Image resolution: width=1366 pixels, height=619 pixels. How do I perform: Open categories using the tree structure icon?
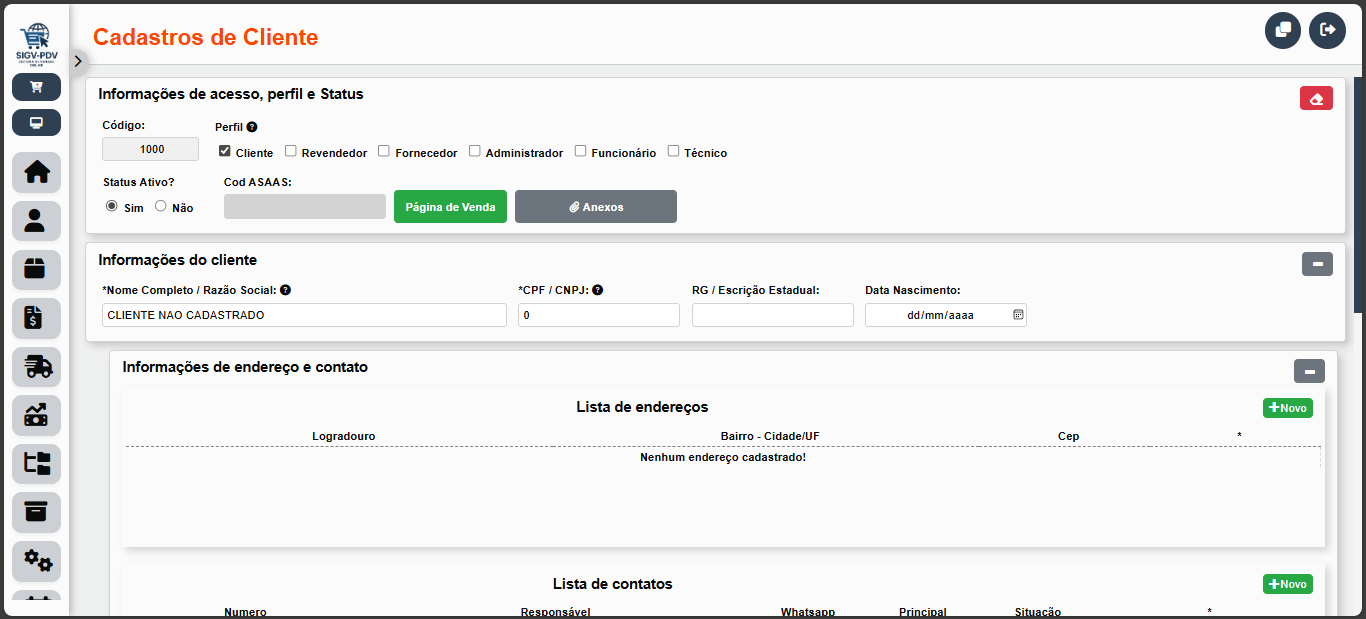[x=36, y=463]
